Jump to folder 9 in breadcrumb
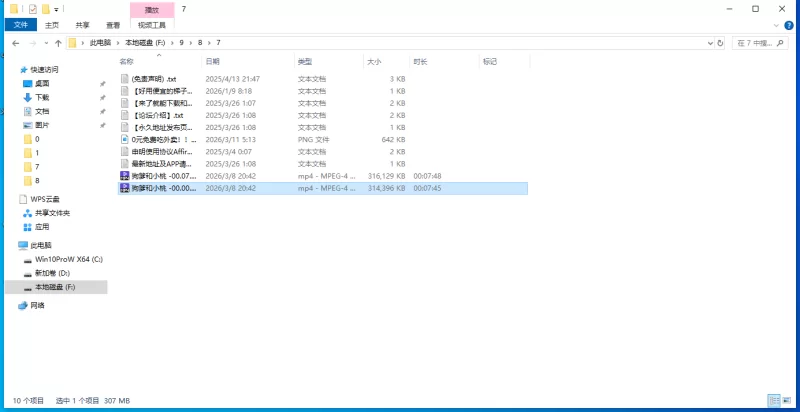Viewport: 800px width, 412px height. [181, 43]
